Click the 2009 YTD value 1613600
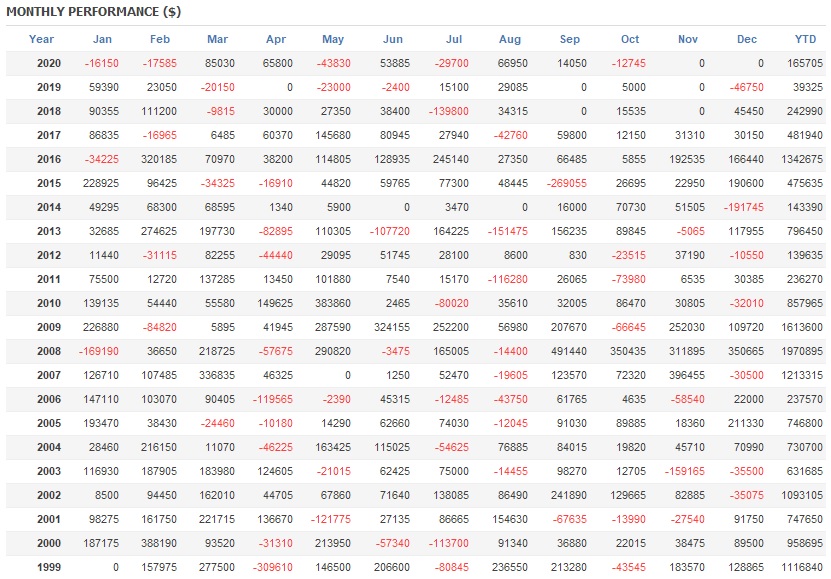 click(x=802, y=327)
